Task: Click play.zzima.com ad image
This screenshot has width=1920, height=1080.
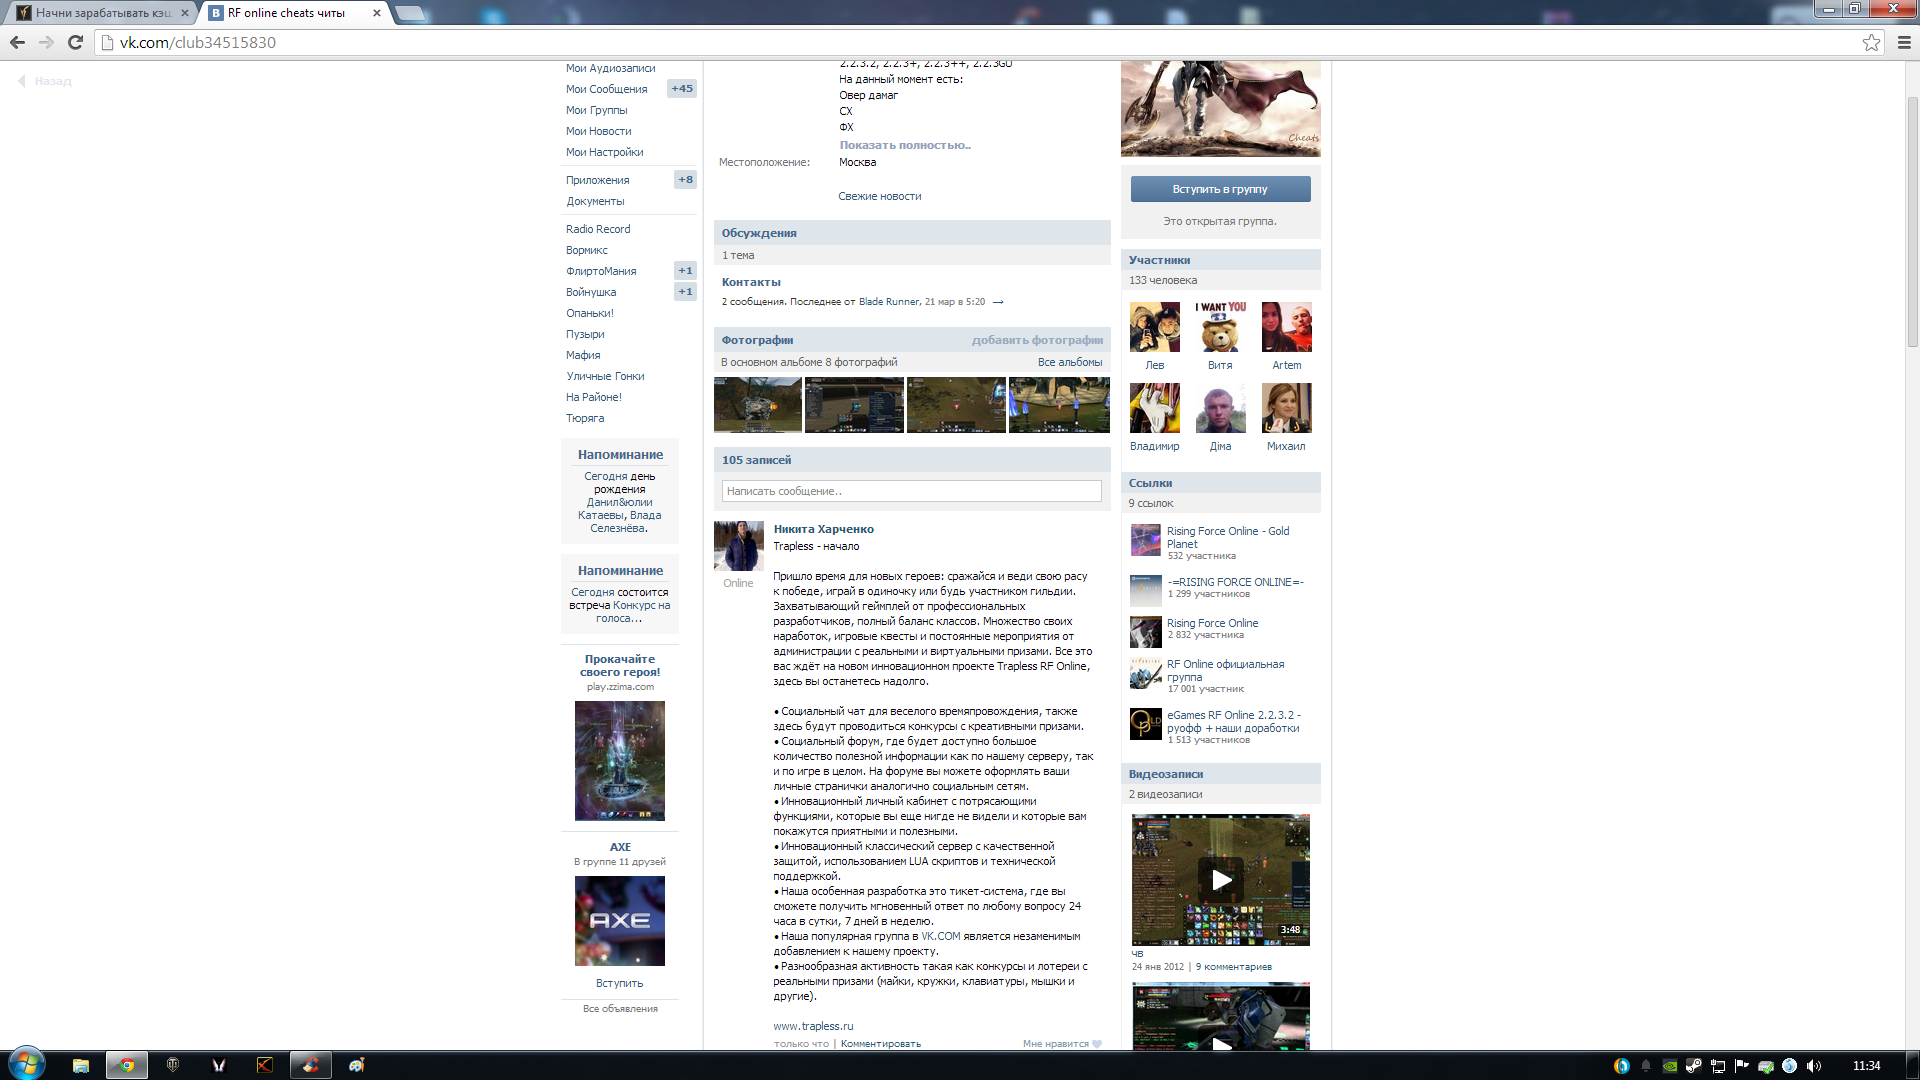Action: click(619, 761)
